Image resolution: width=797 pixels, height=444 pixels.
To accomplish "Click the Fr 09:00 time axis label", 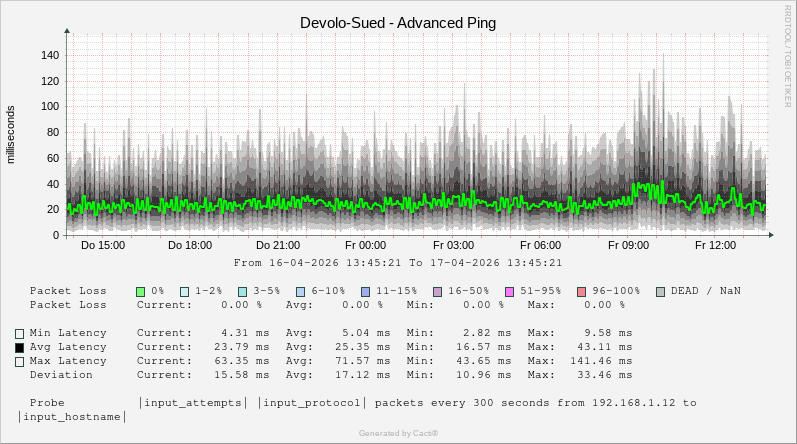I will [629, 245].
